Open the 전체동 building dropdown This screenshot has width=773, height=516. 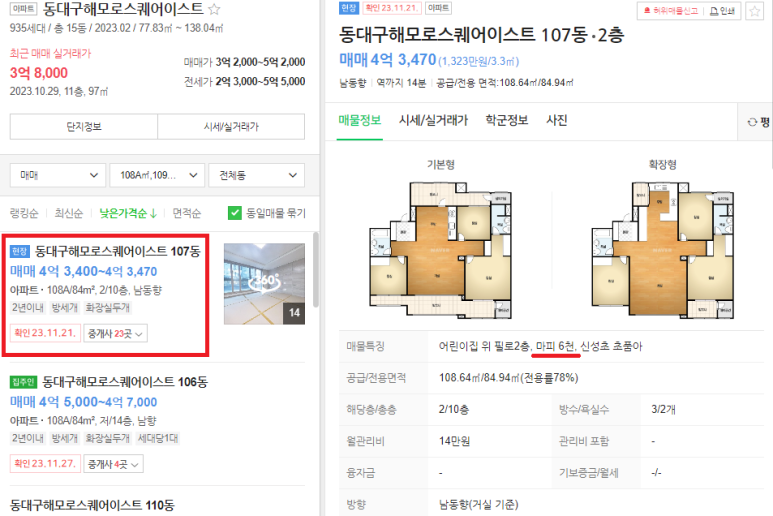point(256,175)
